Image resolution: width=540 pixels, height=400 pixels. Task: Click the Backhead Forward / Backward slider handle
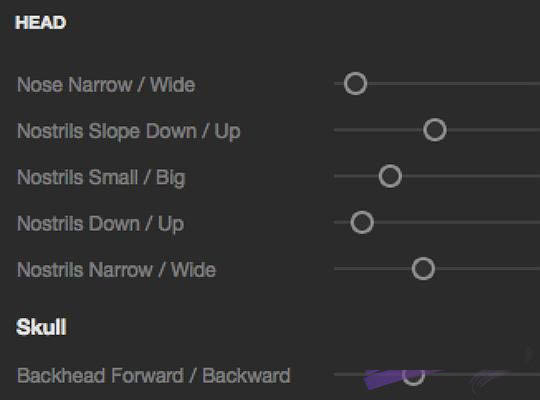413,374
